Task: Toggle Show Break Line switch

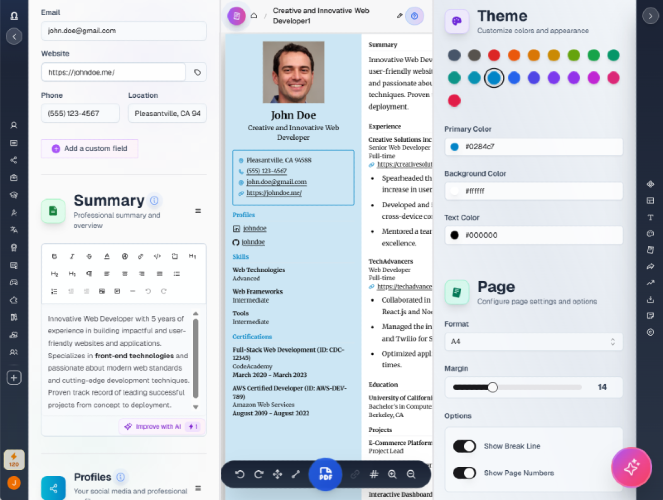Action: click(464, 446)
